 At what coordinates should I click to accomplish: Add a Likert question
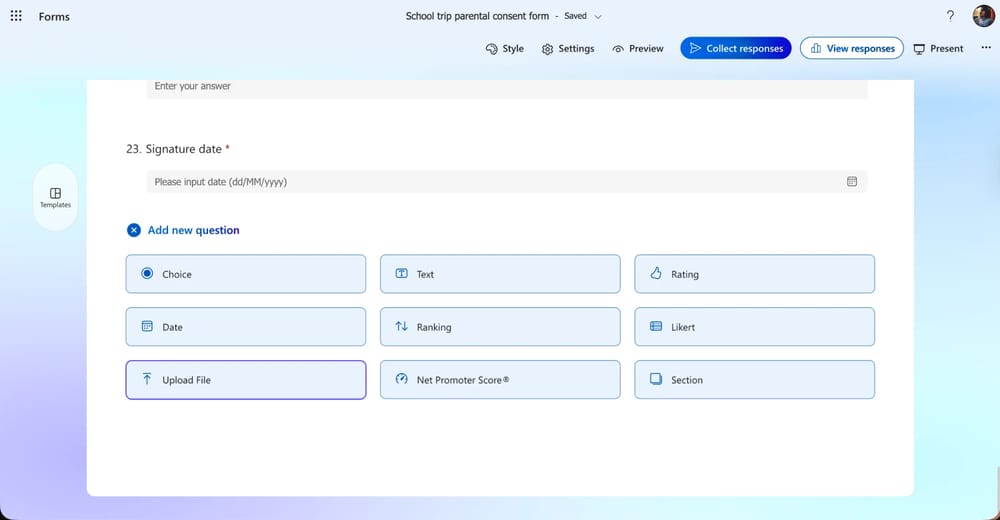coord(754,327)
